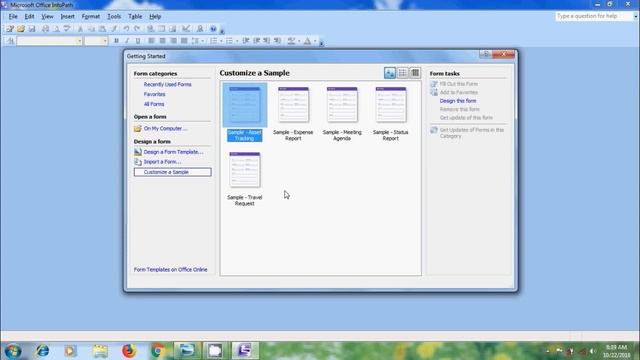Click the Decrease Indent icon

click(x=246, y=41)
